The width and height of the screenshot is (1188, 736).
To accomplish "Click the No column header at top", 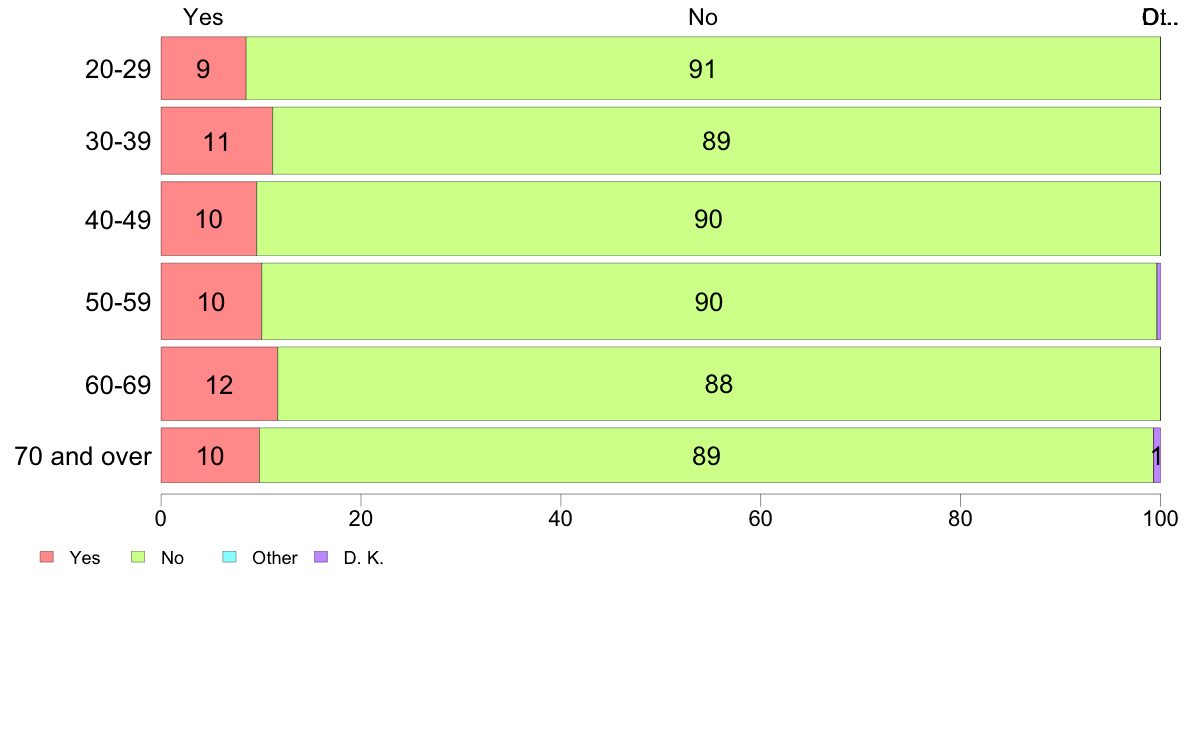I will (x=703, y=17).
